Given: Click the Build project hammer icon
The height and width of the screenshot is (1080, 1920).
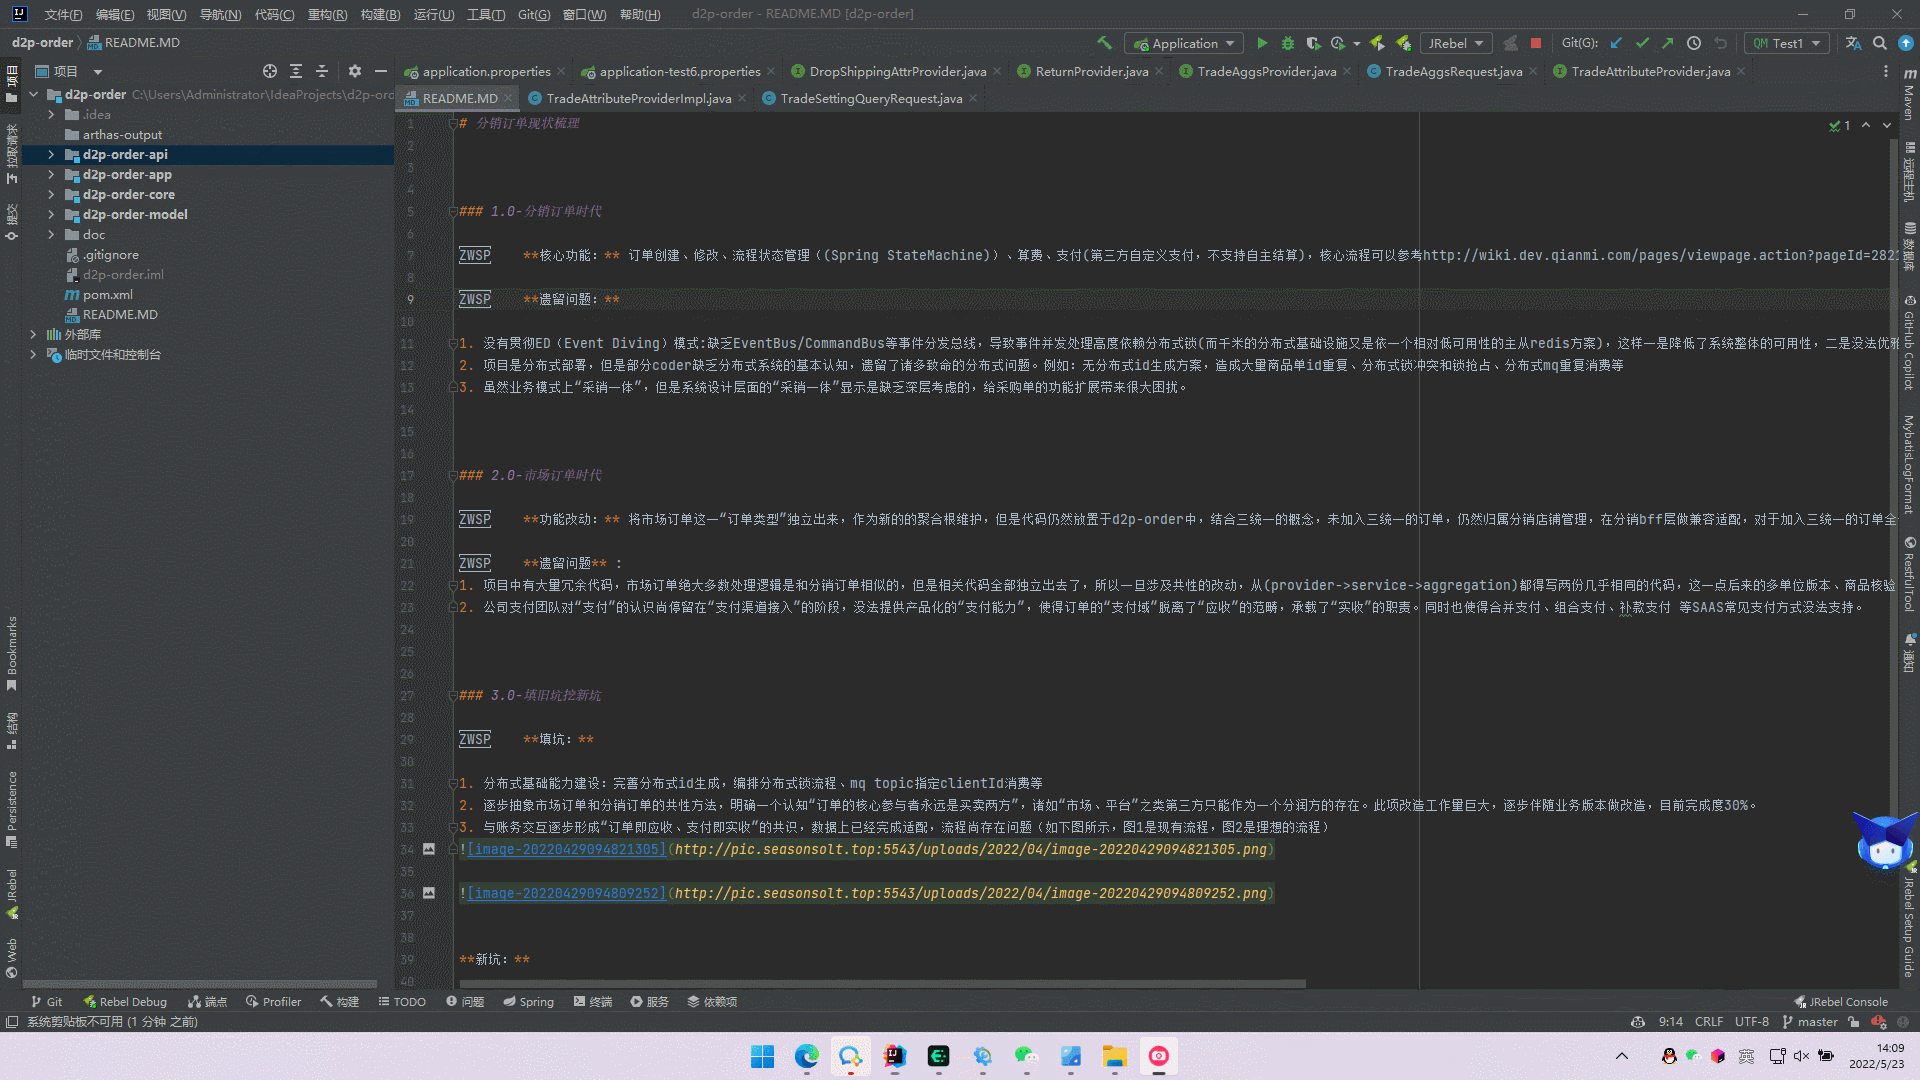Looking at the screenshot, I should pos(1104,43).
